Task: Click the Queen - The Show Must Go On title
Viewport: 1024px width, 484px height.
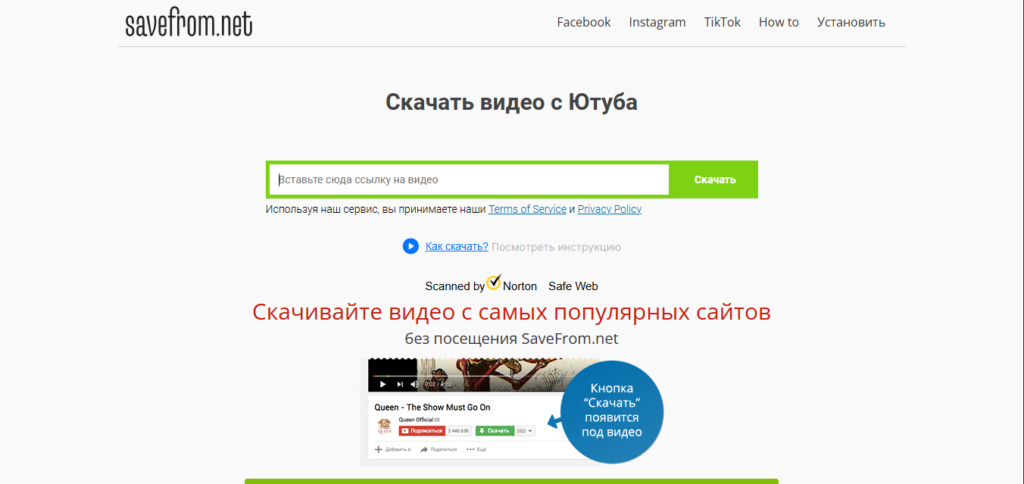Action: [432, 407]
